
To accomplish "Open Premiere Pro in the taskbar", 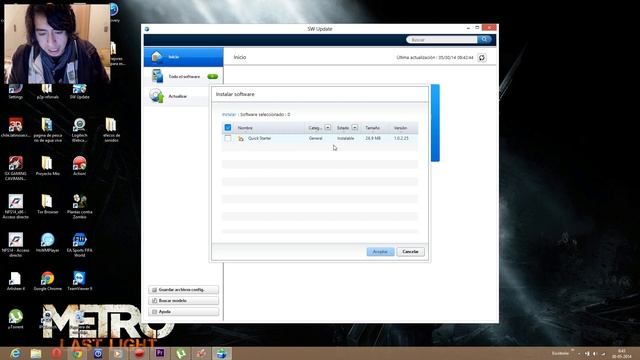I will (x=160, y=353).
